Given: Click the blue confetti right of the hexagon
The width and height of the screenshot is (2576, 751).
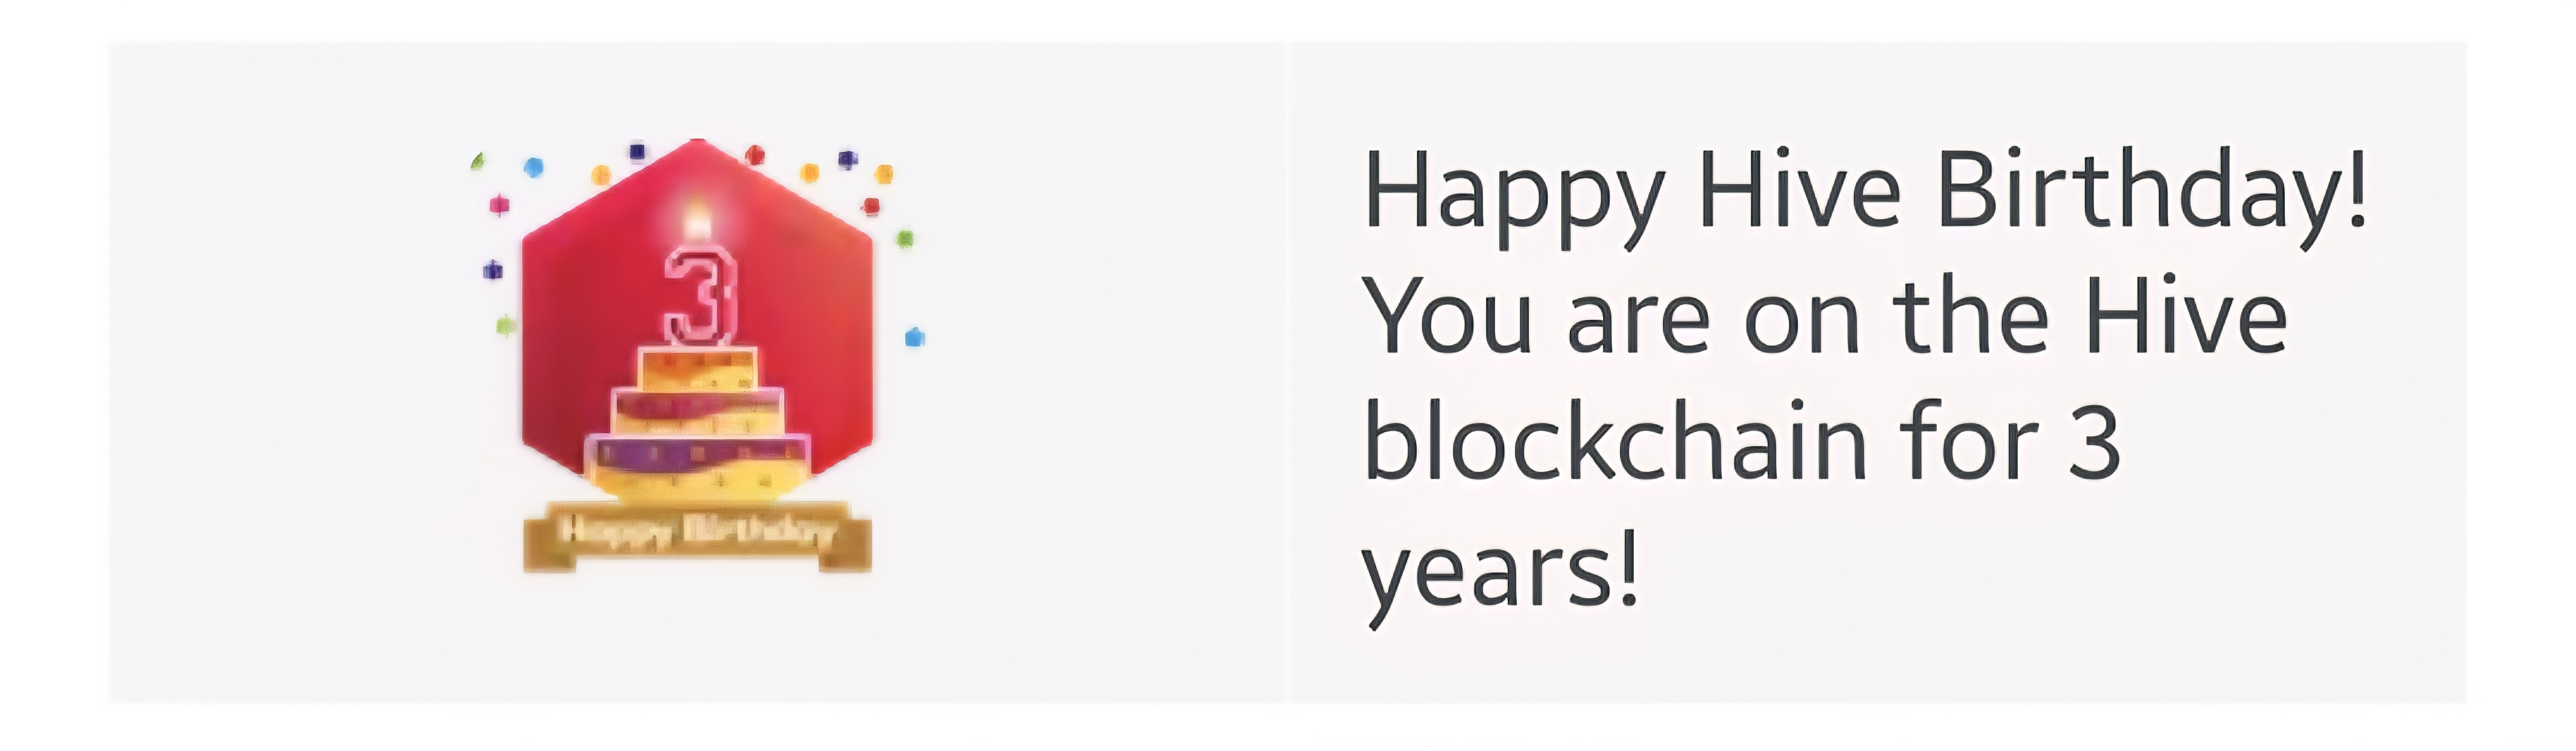Looking at the screenshot, I should click(x=914, y=337).
